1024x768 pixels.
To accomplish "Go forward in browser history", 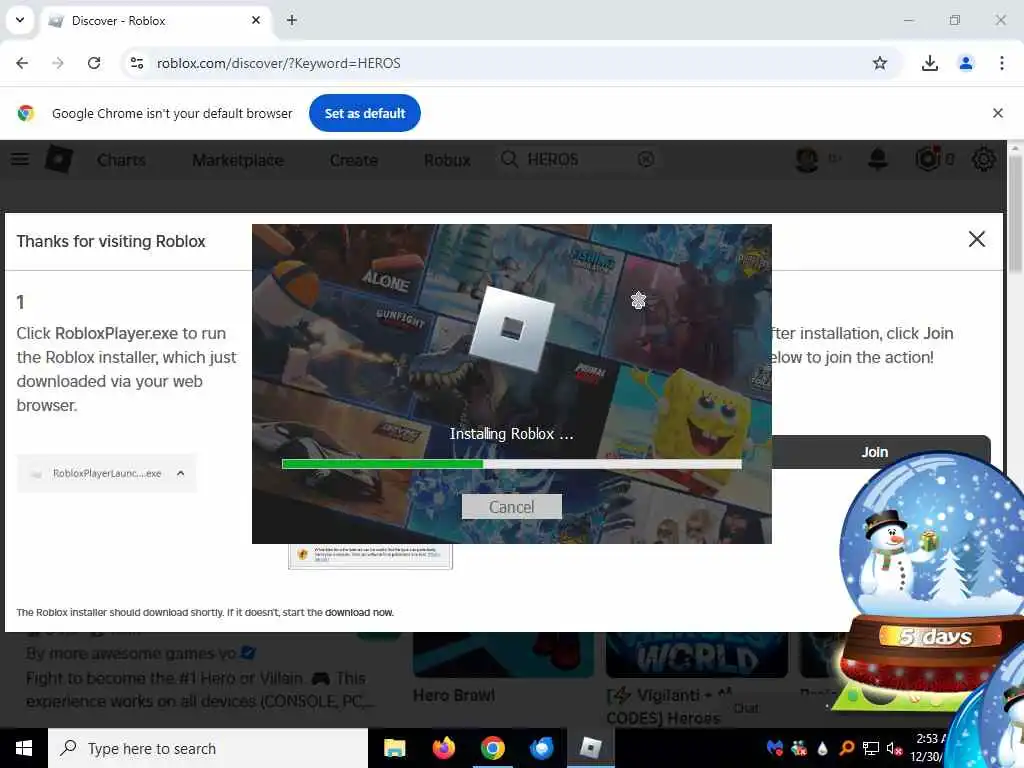I will pos(58,63).
